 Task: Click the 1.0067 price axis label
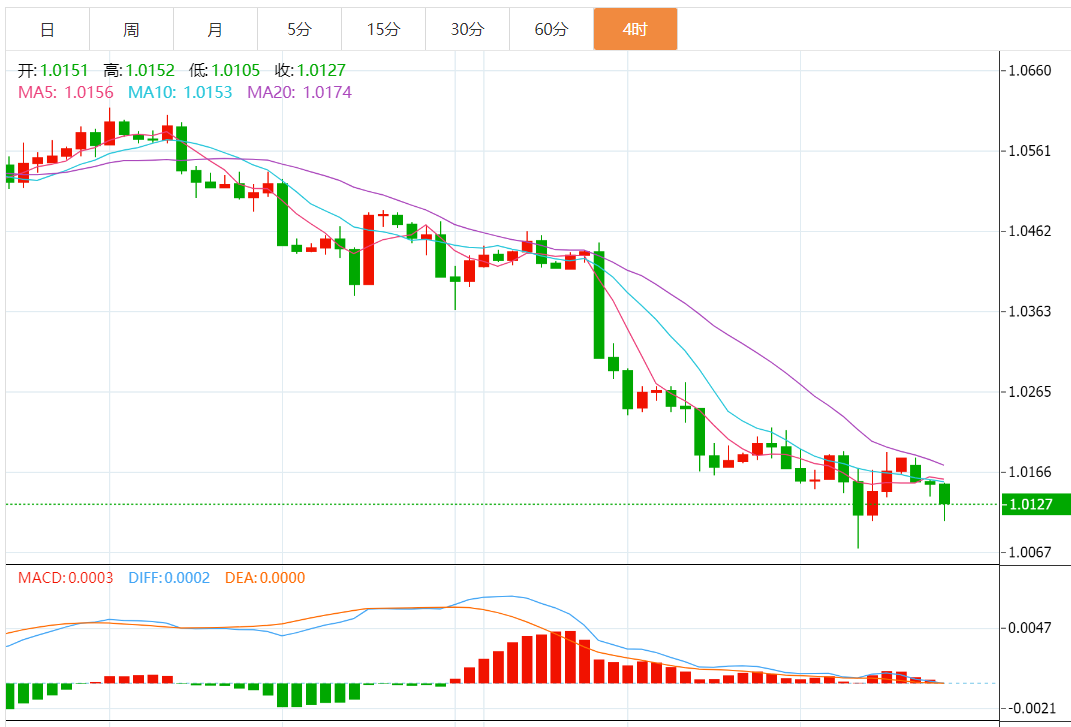coord(1030,552)
